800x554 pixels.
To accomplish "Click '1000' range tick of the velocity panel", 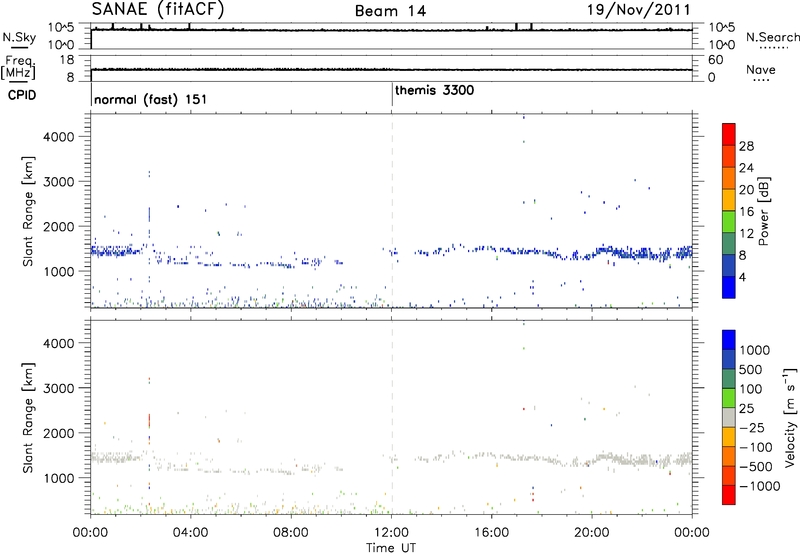I will pyautogui.click(x=59, y=478).
